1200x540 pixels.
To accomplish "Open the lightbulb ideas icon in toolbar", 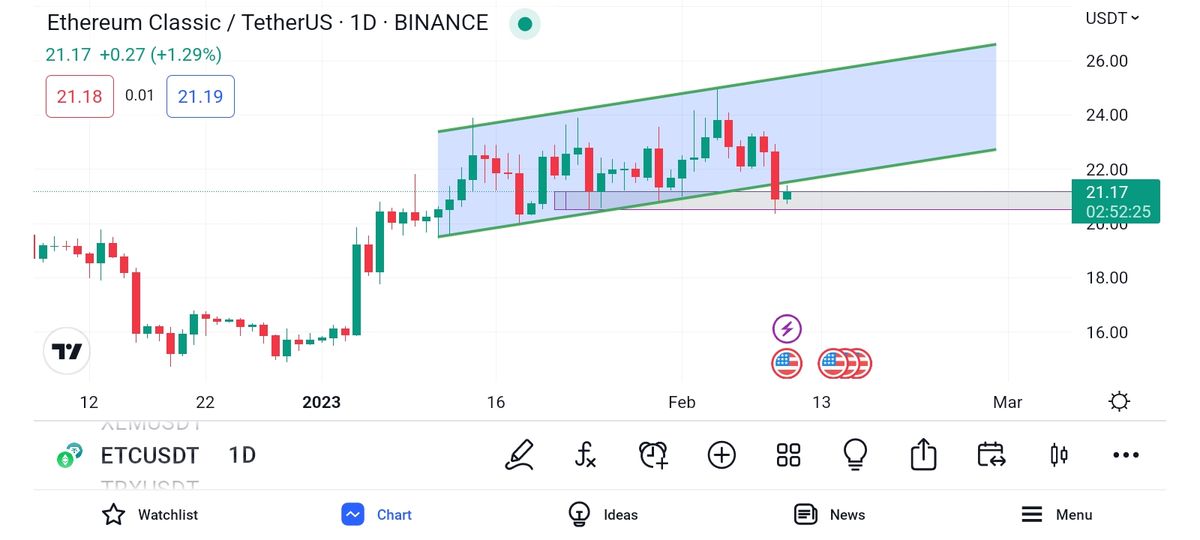I will [x=855, y=455].
